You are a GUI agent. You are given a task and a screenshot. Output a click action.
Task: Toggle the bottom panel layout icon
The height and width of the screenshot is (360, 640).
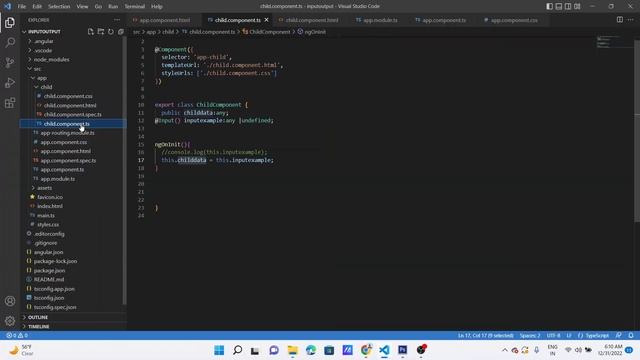[559, 6]
